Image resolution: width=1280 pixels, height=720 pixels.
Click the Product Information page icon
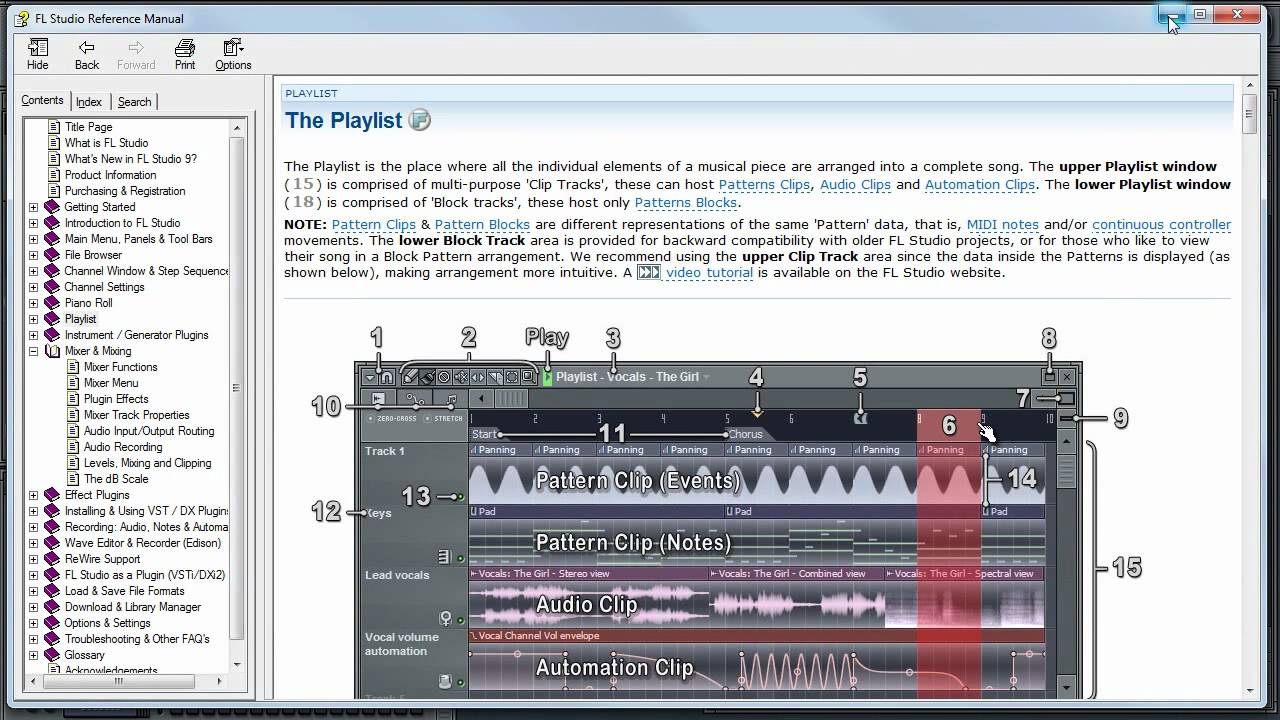53,175
